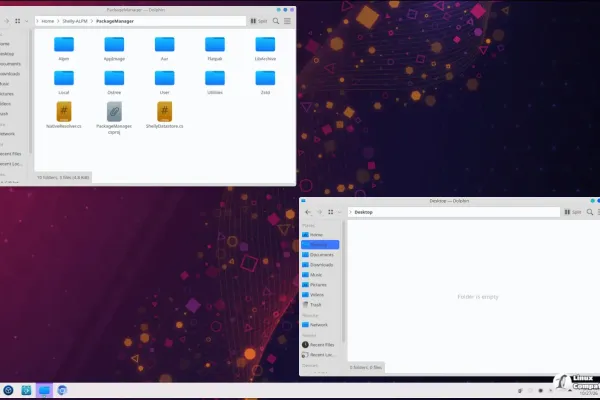Image resolution: width=600 pixels, height=400 pixels.
Task: Expand the breadcrumb arrow before Home
Action: point(37,21)
